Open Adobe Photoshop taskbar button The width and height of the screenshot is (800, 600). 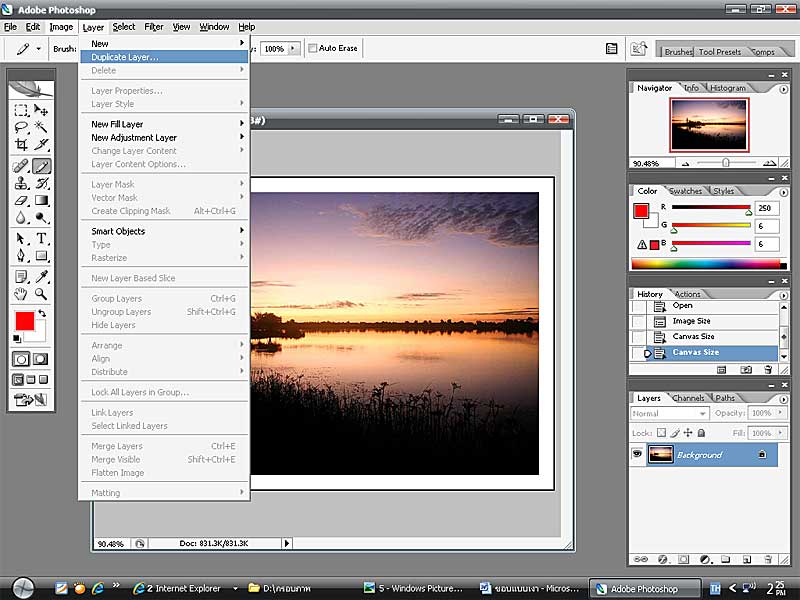[645, 588]
